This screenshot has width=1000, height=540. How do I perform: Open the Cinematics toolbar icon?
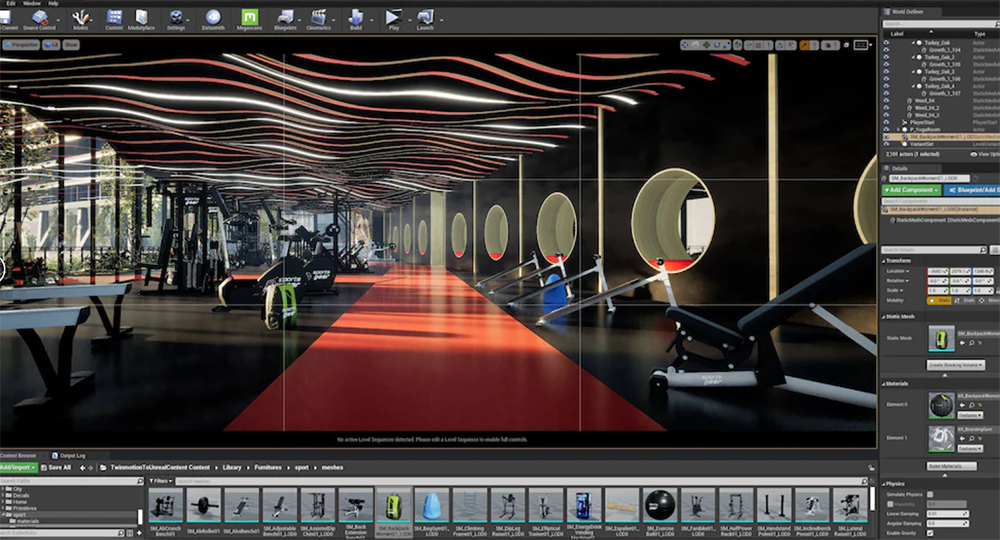click(x=318, y=19)
